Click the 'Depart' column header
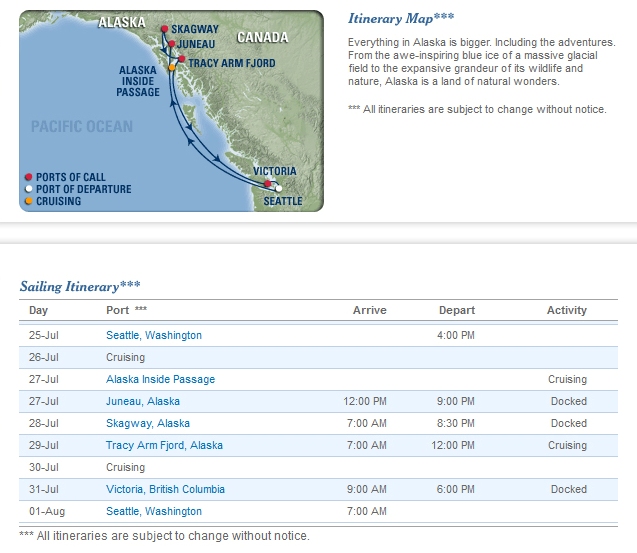Image resolution: width=637 pixels, height=553 pixels. (457, 310)
